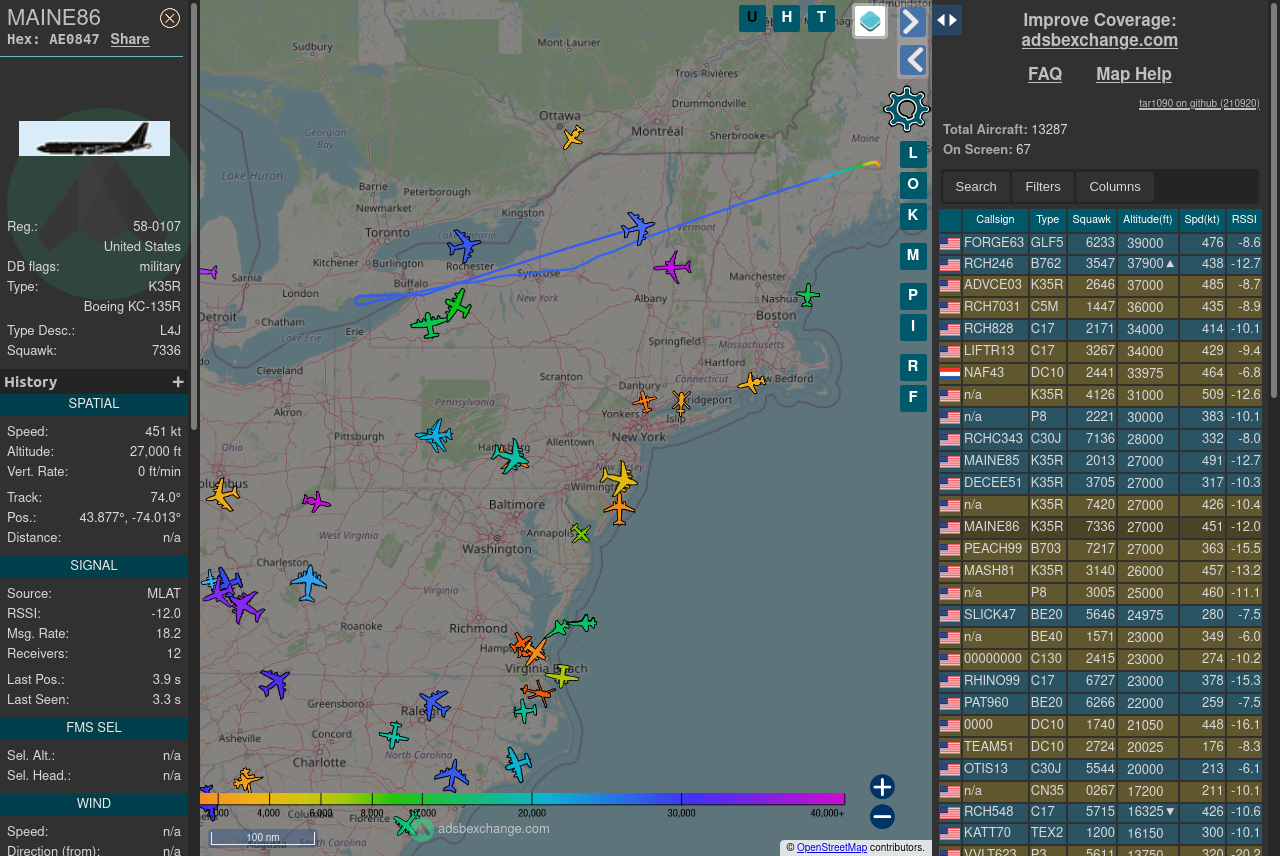The width and height of the screenshot is (1280, 856).
Task: Click the purple aircraft icon near Albany
Action: pyautogui.click(x=672, y=267)
